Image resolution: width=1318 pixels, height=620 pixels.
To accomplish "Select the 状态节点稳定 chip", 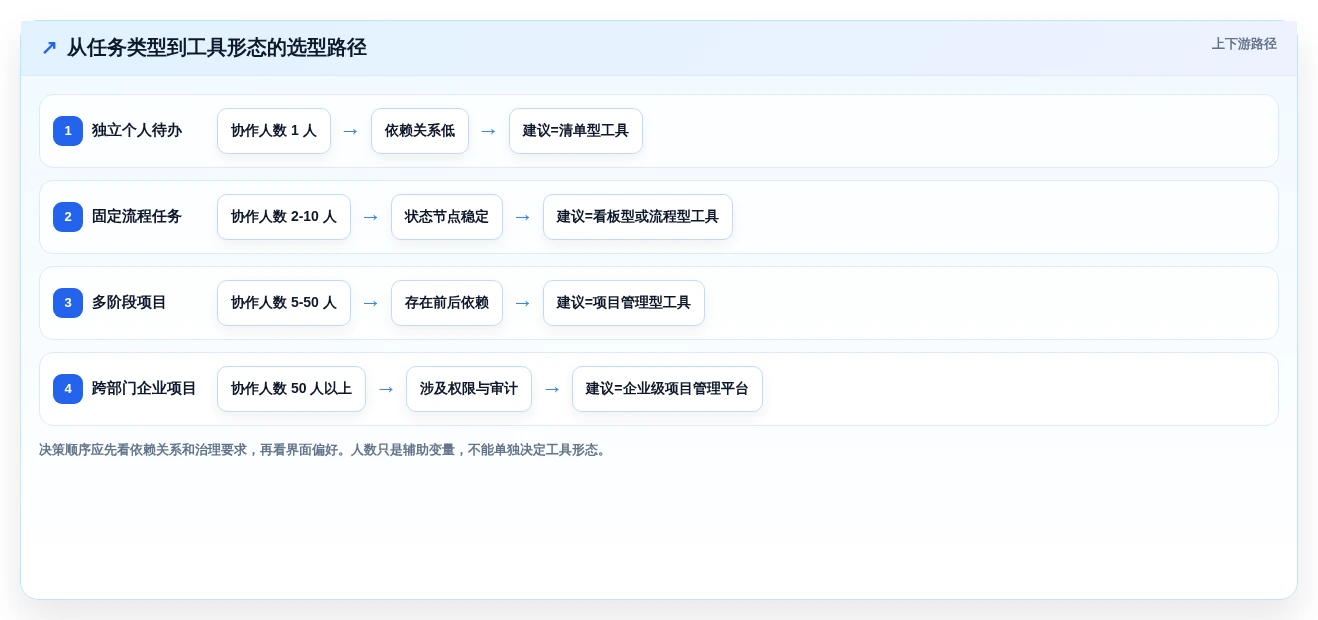I will [447, 217].
